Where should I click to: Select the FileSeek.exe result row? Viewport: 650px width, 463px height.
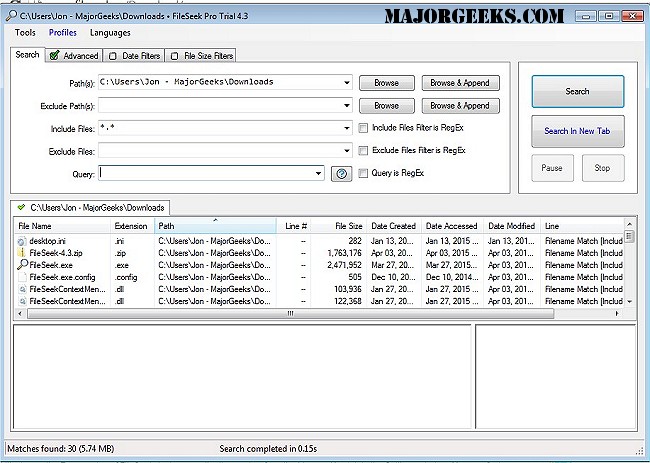click(x=319, y=265)
